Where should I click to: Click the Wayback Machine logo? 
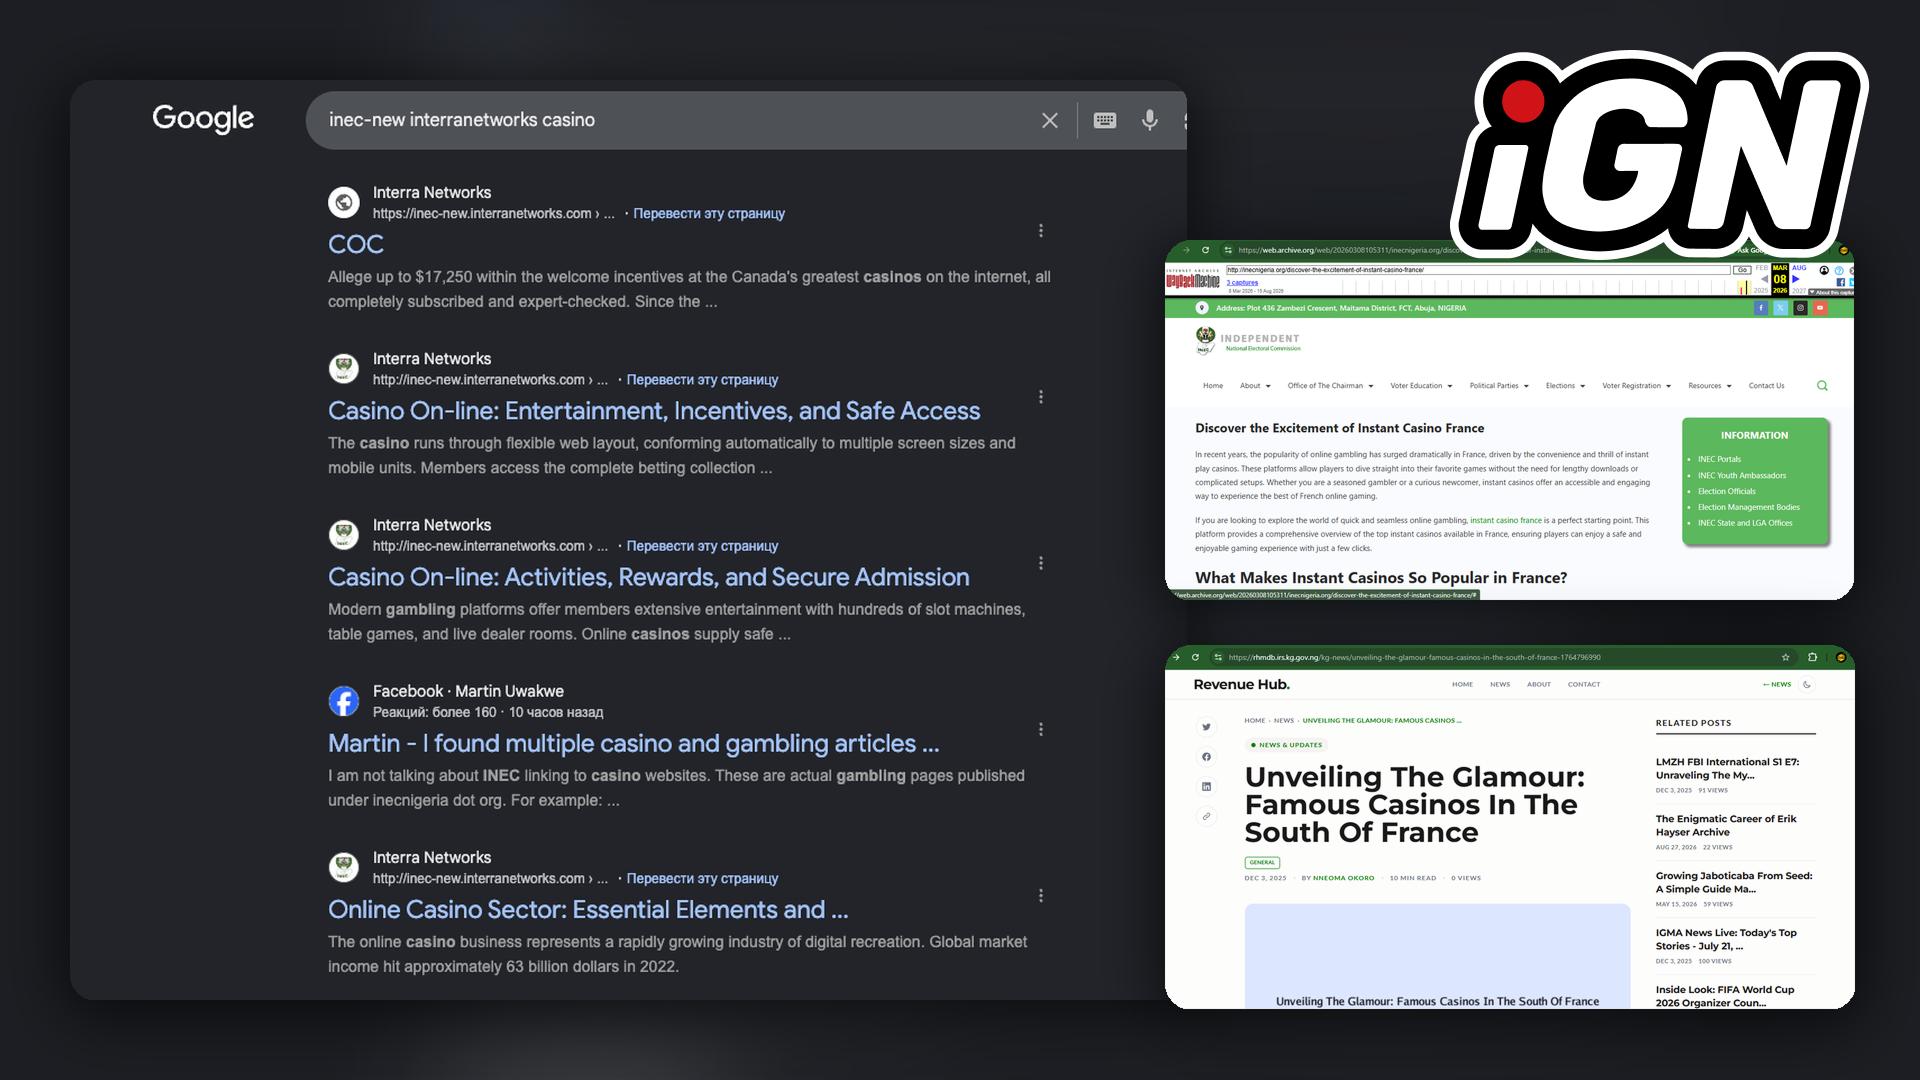(x=1193, y=280)
